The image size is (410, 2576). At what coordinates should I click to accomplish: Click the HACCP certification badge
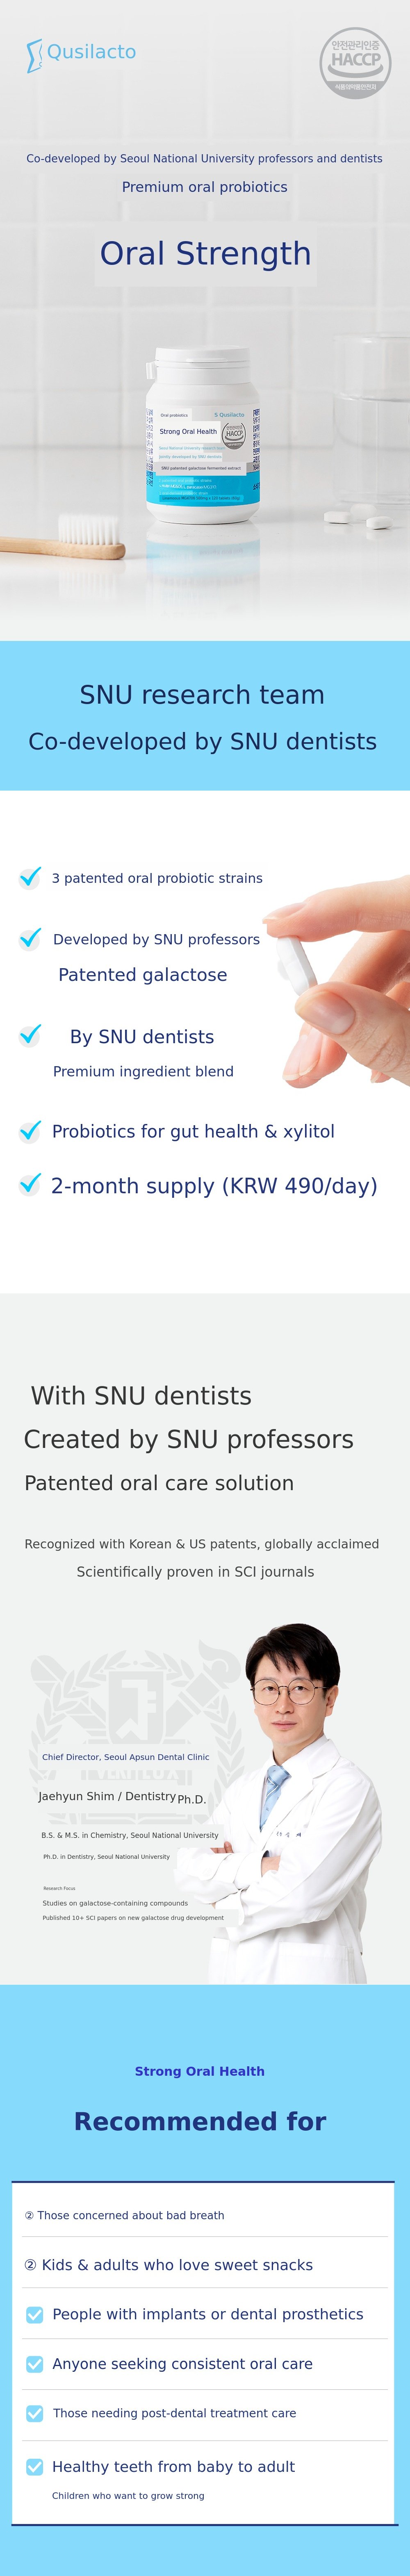355,62
